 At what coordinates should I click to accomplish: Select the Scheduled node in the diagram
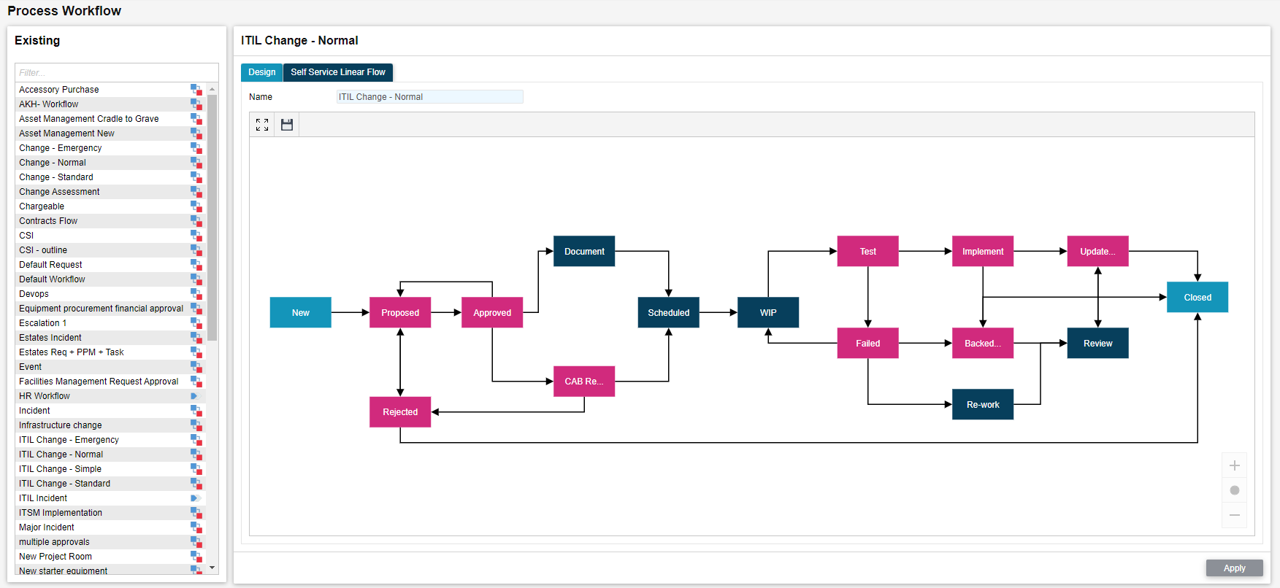pyautogui.click(x=668, y=313)
